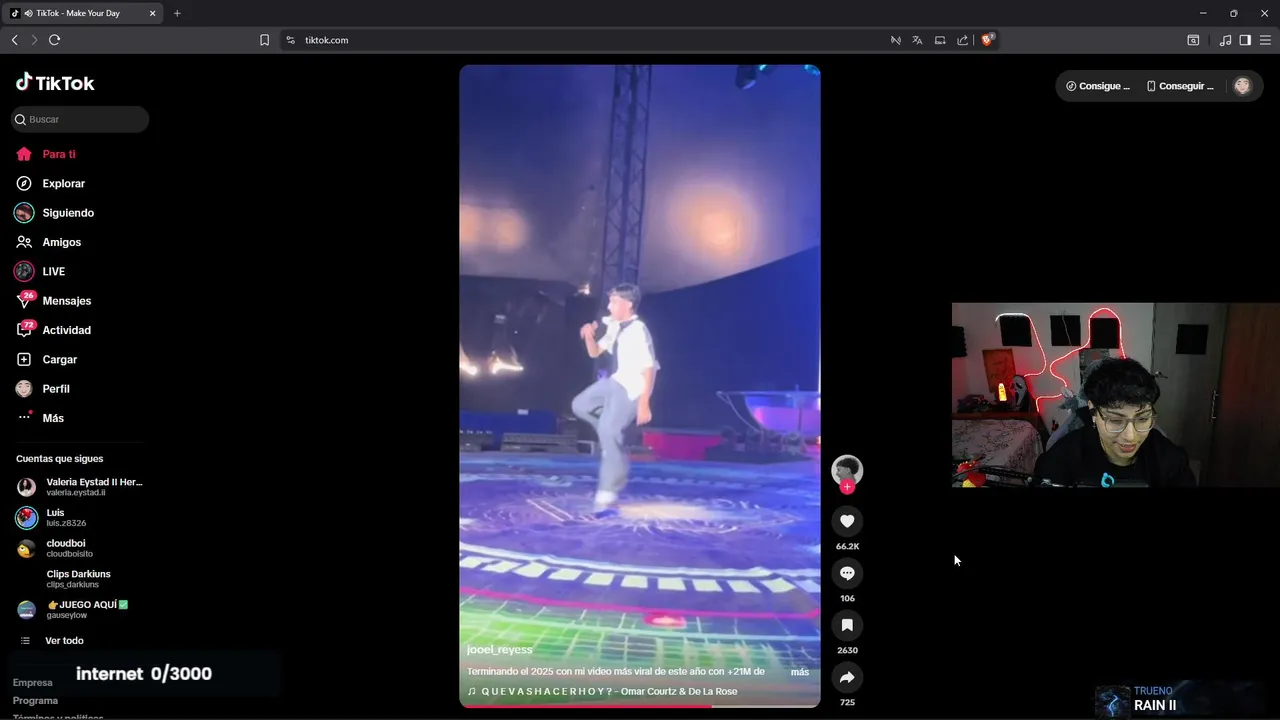Click the Buscar search field
Viewport: 1280px width, 720px height.
coord(80,119)
